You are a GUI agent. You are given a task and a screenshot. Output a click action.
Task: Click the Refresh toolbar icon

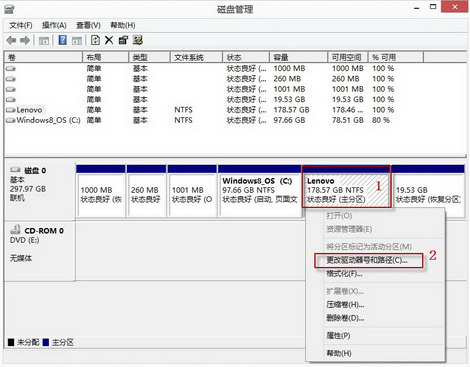click(95, 40)
